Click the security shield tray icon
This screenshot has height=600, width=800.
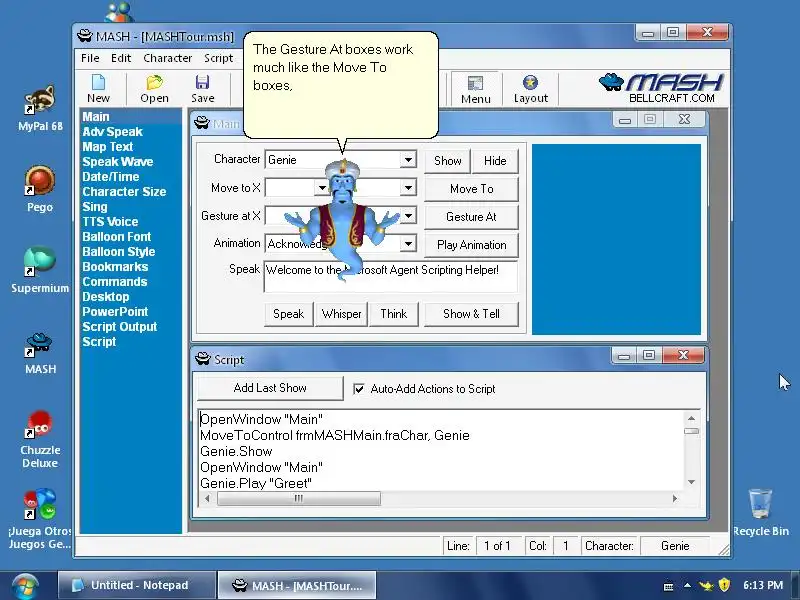724,585
